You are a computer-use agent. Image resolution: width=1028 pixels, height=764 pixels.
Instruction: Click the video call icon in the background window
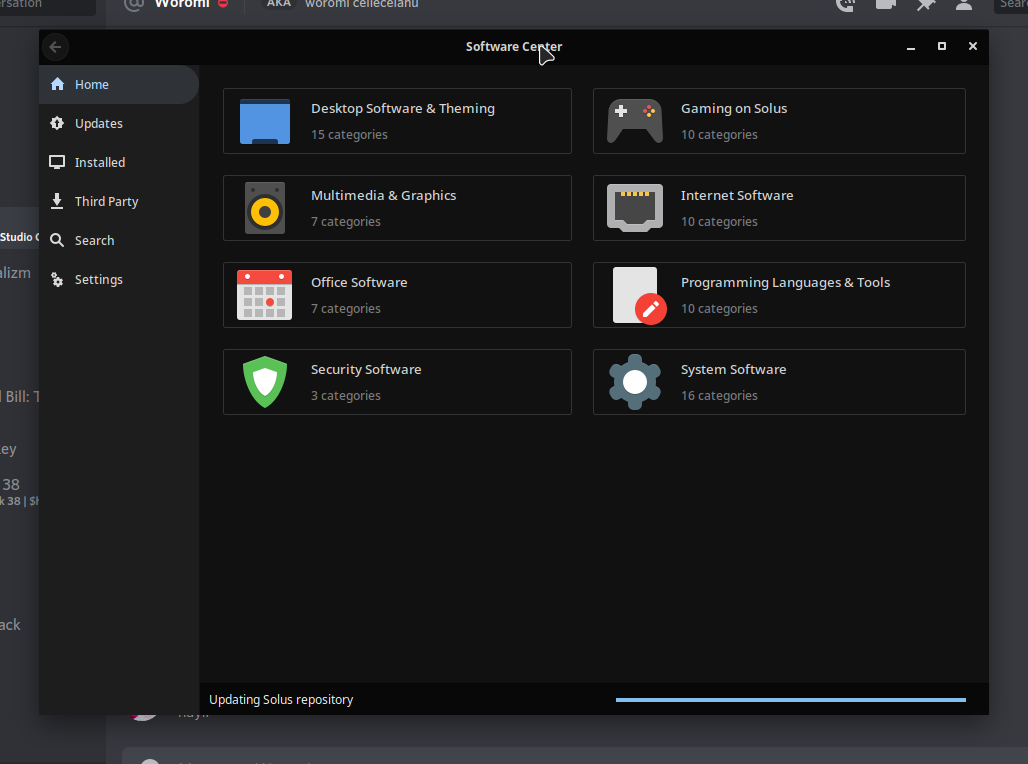(886, 5)
